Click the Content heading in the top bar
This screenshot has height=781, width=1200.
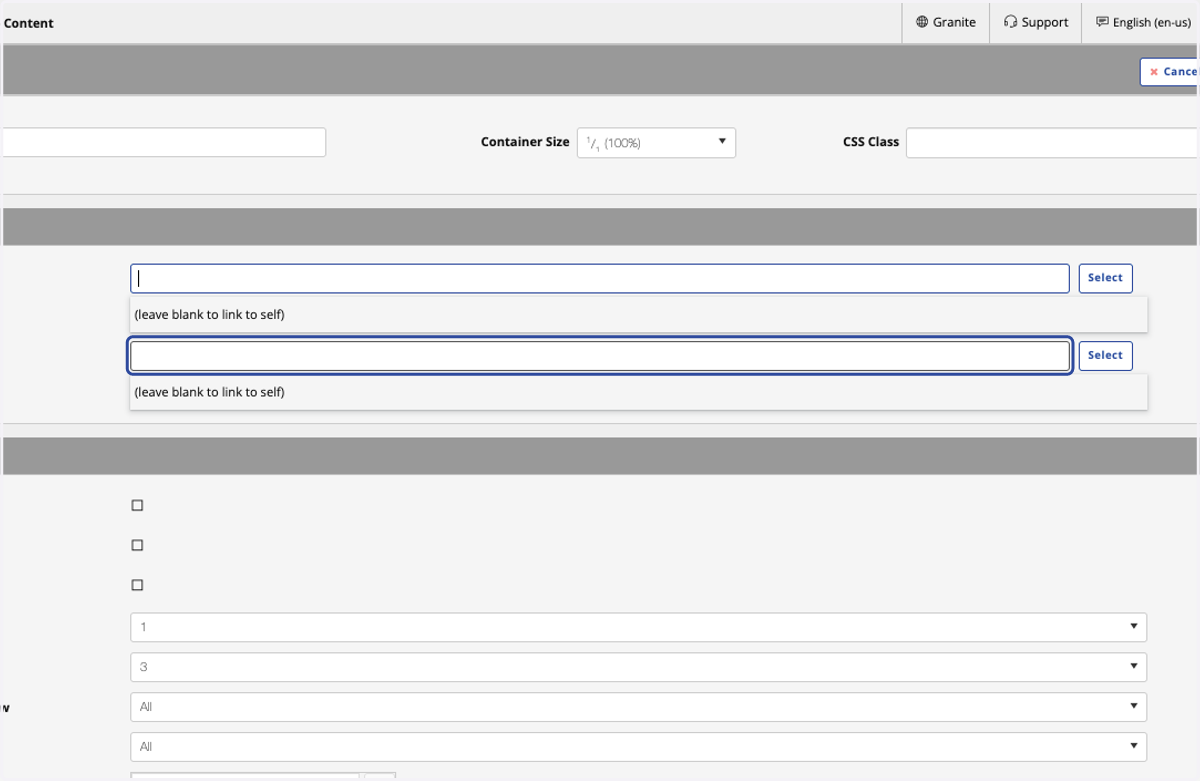(x=29, y=23)
